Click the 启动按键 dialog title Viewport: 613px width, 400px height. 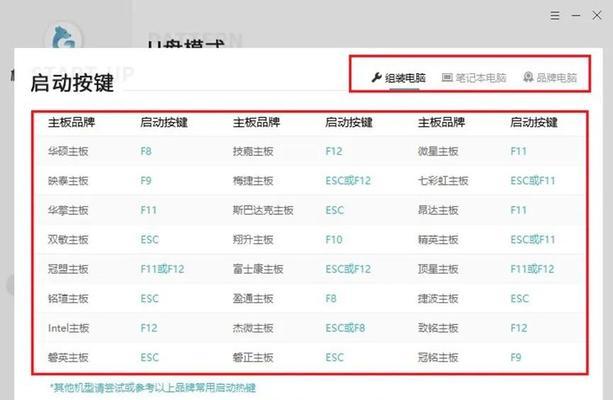click(72, 83)
